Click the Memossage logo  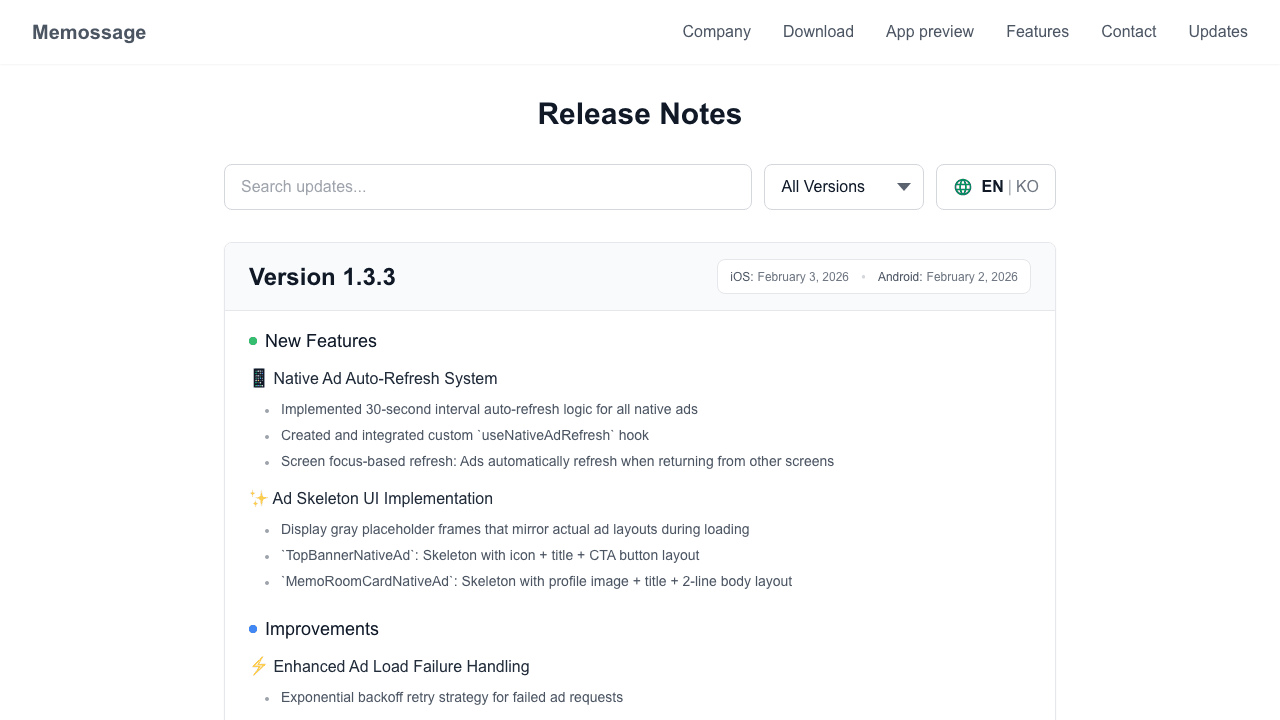[x=88, y=32]
